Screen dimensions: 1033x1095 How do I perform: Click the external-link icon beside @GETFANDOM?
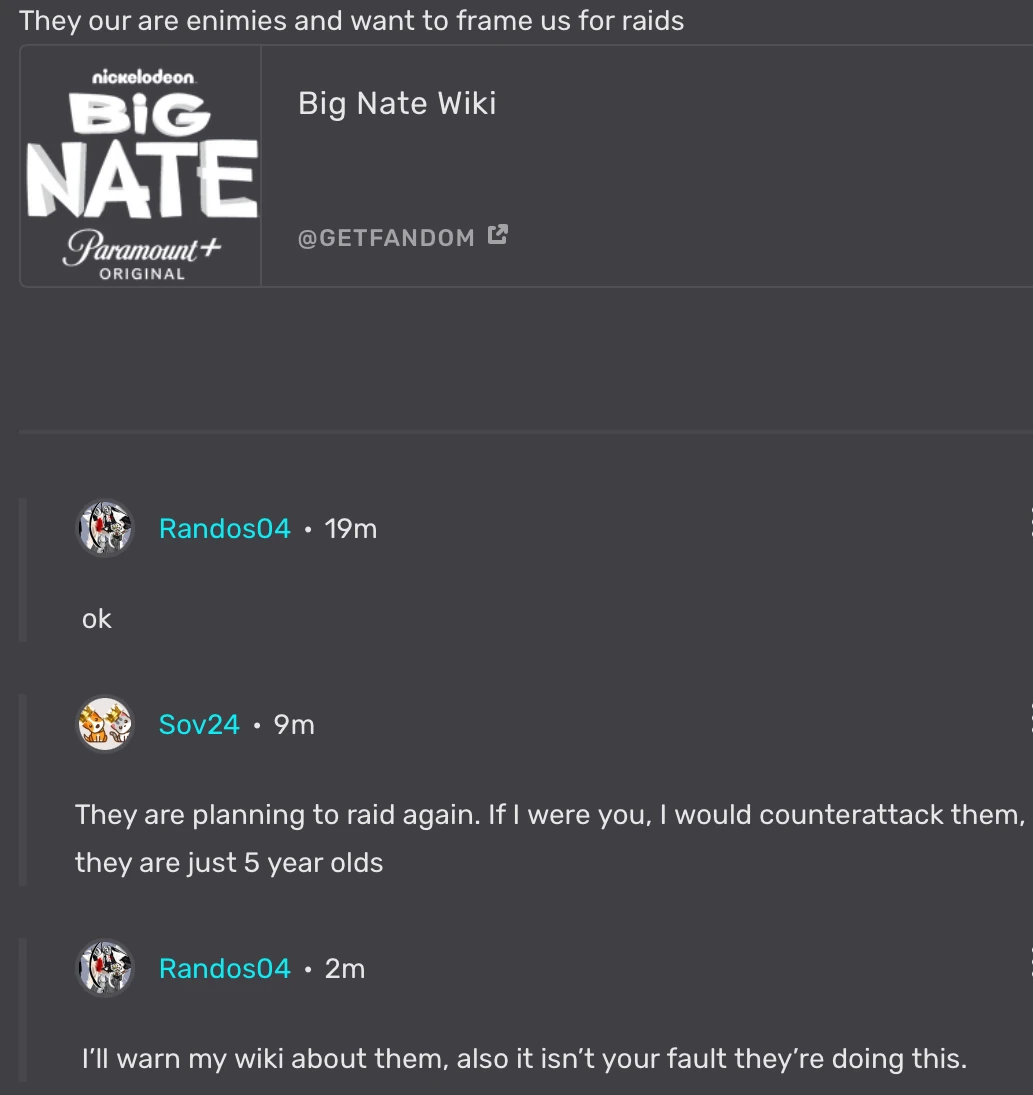point(498,234)
